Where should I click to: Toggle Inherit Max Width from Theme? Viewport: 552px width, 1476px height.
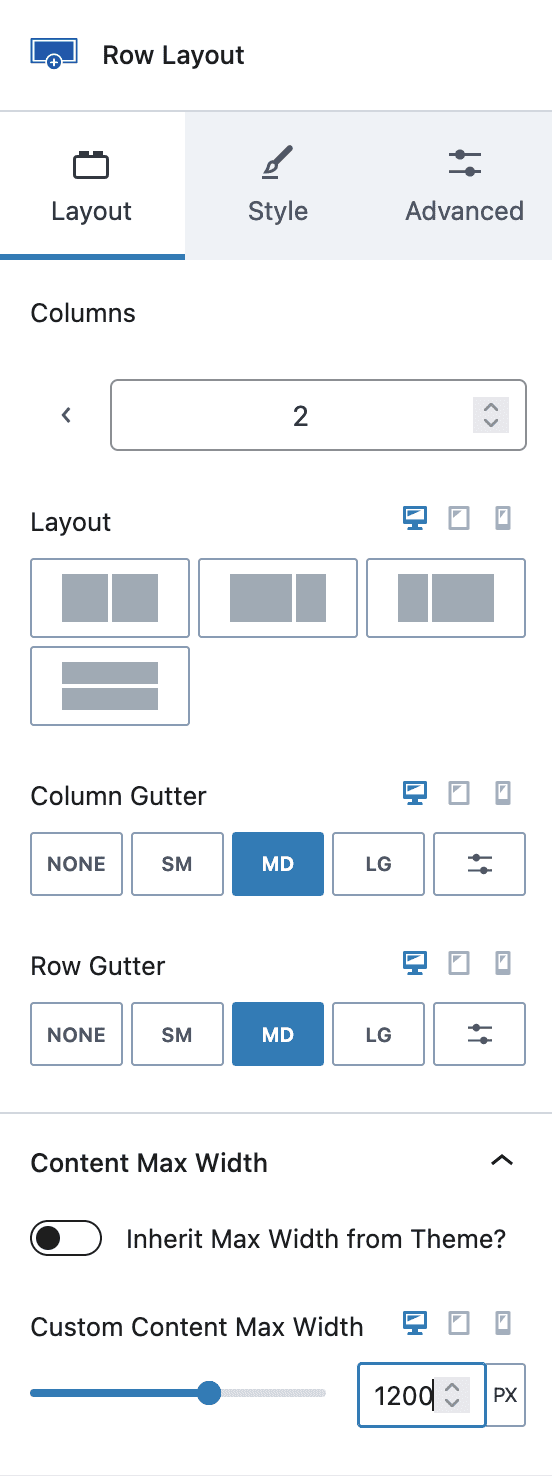coord(67,1239)
